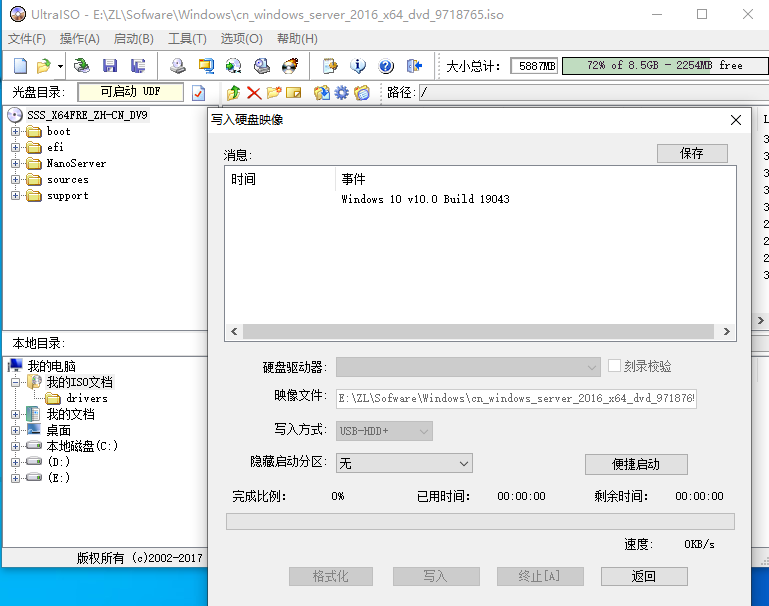Click the checkmark properties icon beside 可启动 UDF
The image size is (769, 606).
click(x=199, y=93)
